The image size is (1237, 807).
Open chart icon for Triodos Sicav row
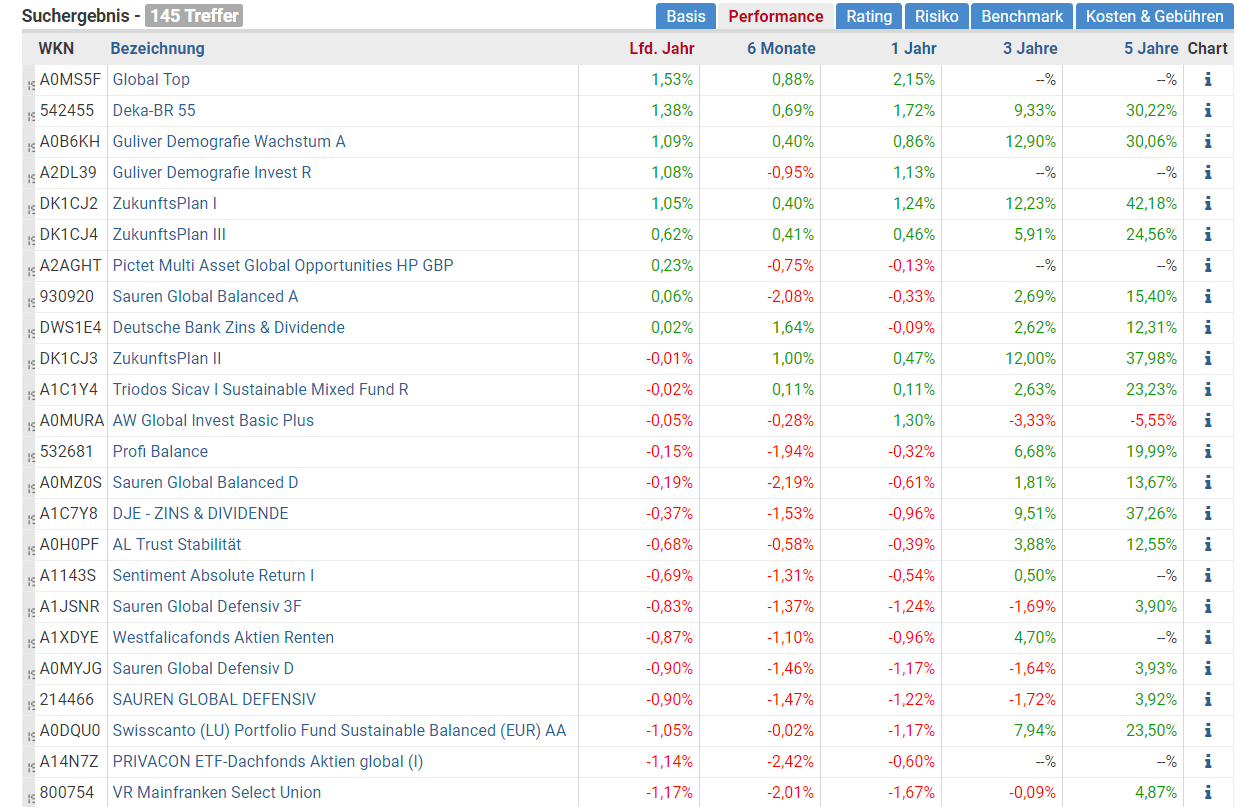coord(1208,390)
